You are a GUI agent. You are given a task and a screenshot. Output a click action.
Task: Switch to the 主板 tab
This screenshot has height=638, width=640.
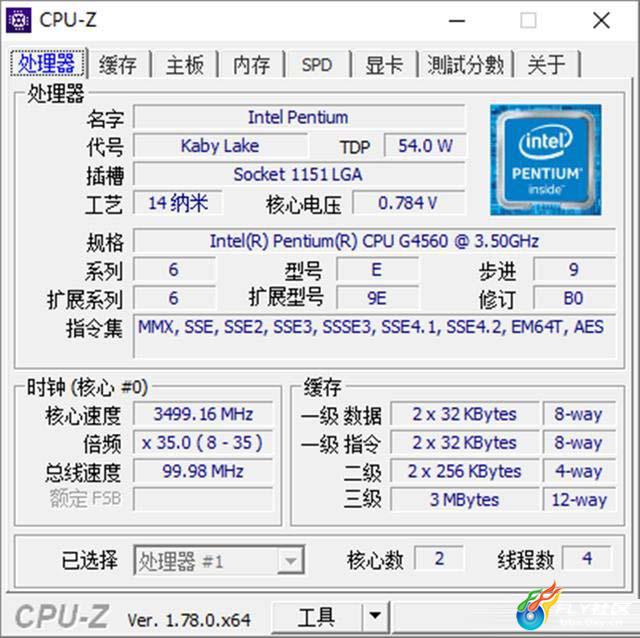point(185,65)
